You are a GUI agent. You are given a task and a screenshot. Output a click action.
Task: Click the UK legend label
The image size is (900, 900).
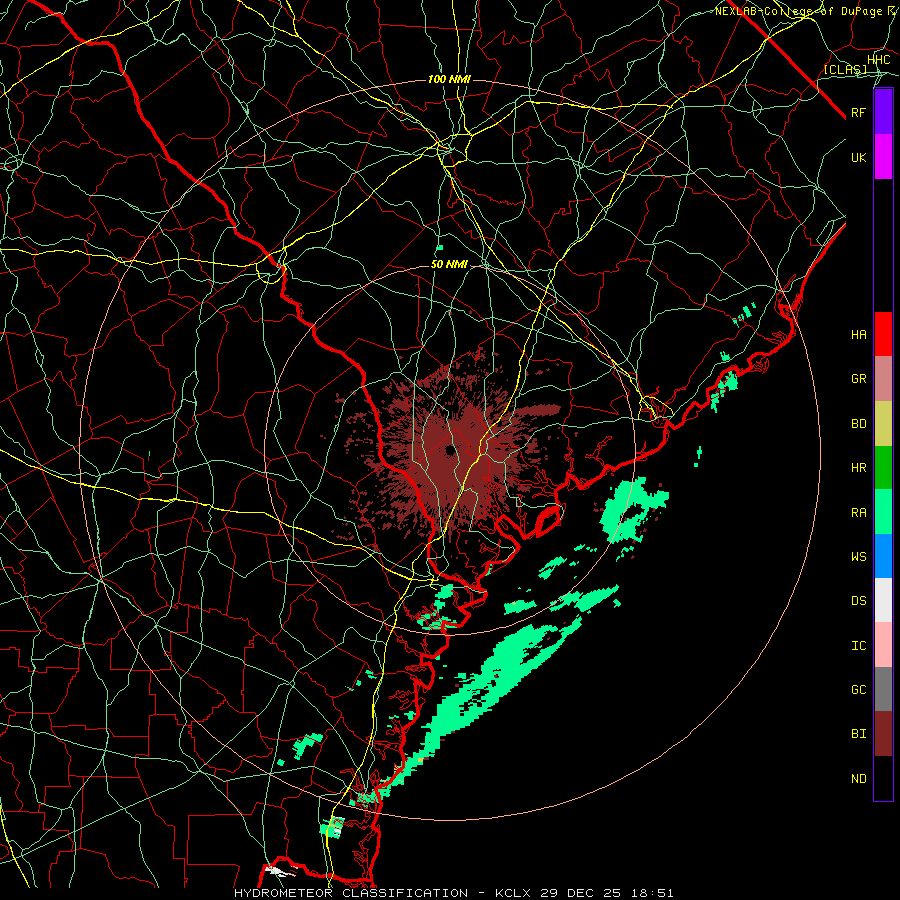(859, 157)
